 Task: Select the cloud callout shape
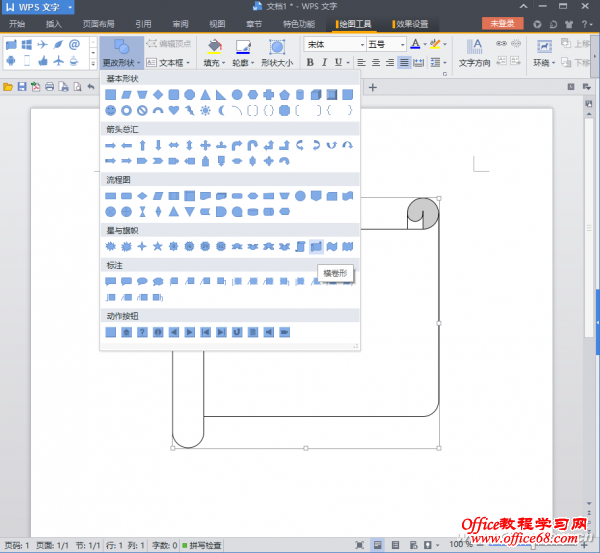(x=158, y=281)
